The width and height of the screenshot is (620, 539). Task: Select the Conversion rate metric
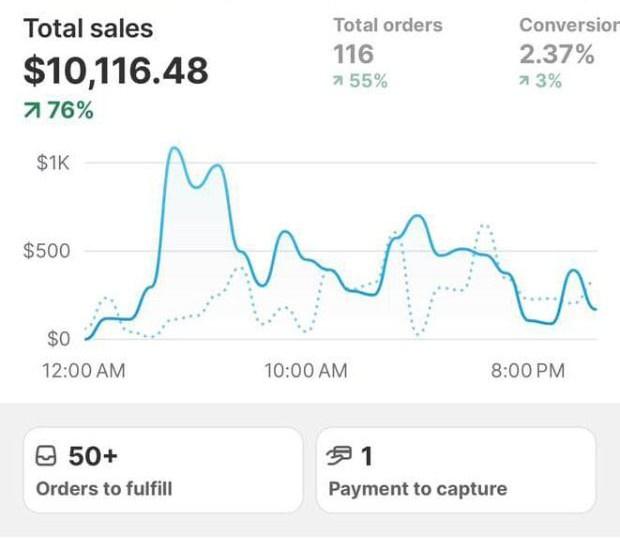pos(569,25)
